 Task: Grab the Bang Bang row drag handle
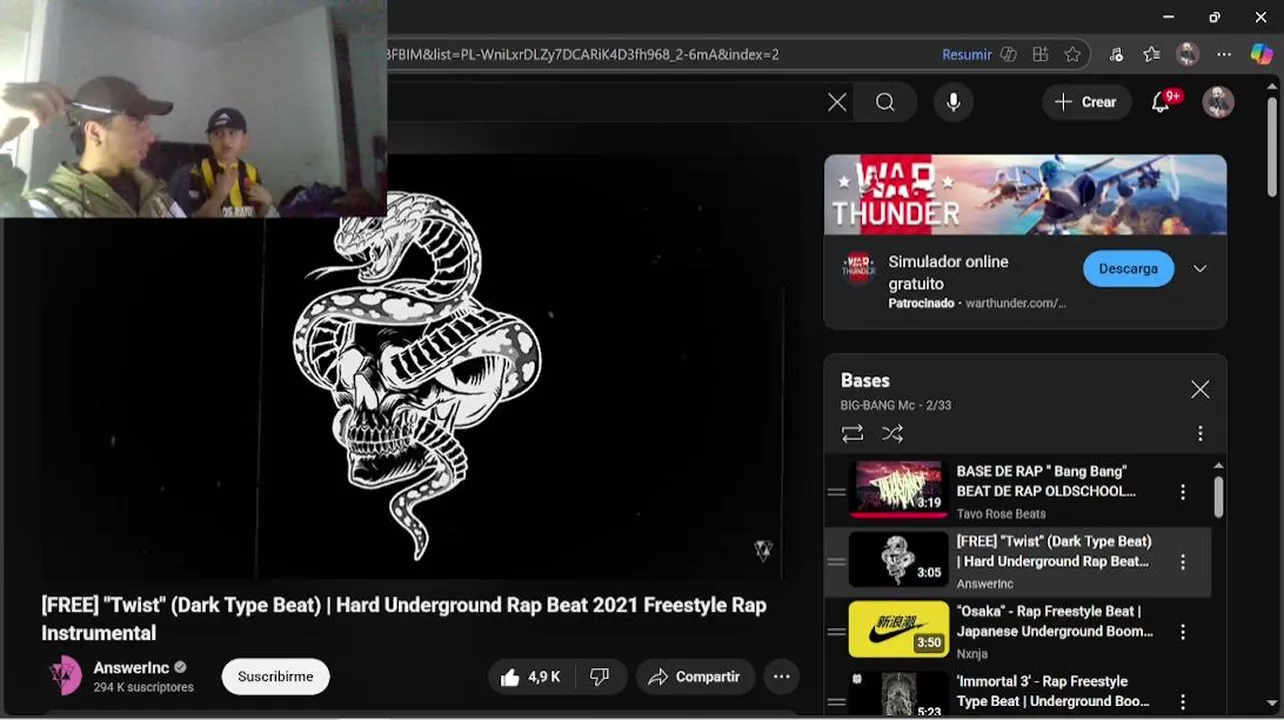click(x=836, y=492)
